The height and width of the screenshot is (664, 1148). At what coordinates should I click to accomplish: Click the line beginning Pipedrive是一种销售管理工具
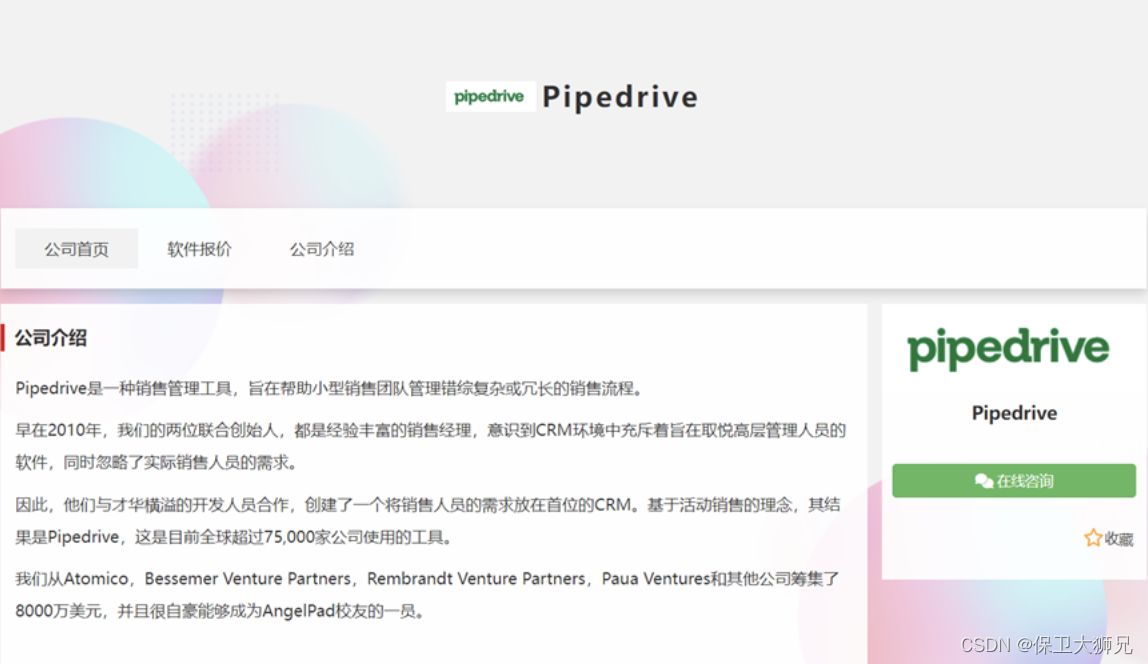tap(329, 389)
